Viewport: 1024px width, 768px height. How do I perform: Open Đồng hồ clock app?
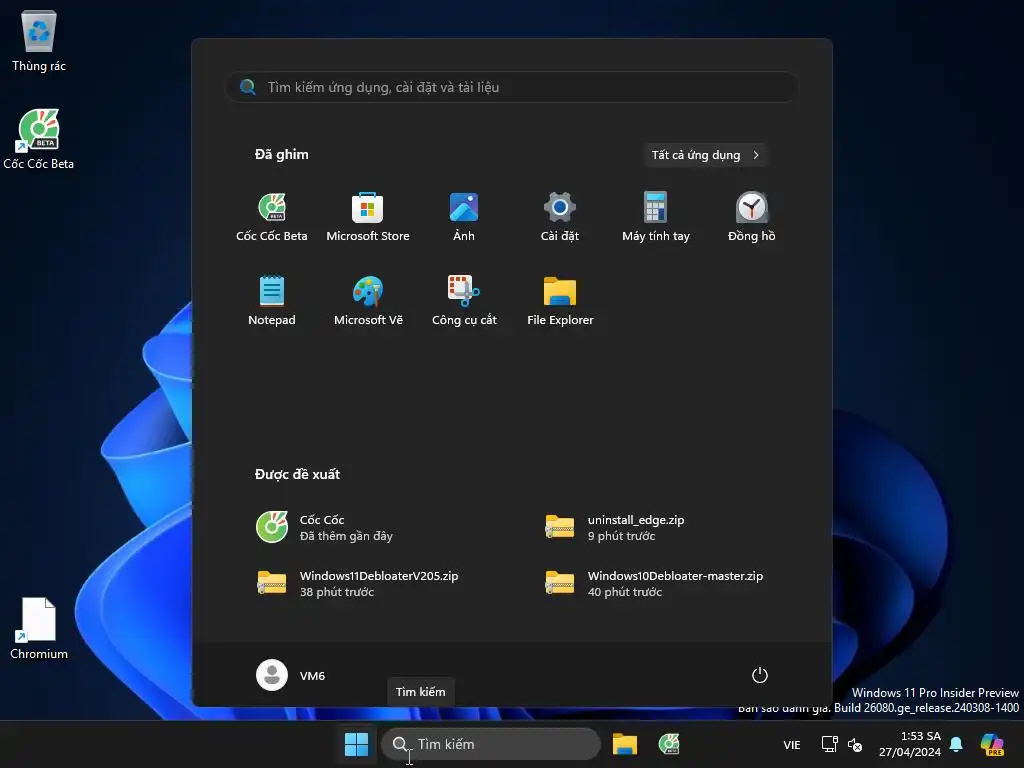752,217
